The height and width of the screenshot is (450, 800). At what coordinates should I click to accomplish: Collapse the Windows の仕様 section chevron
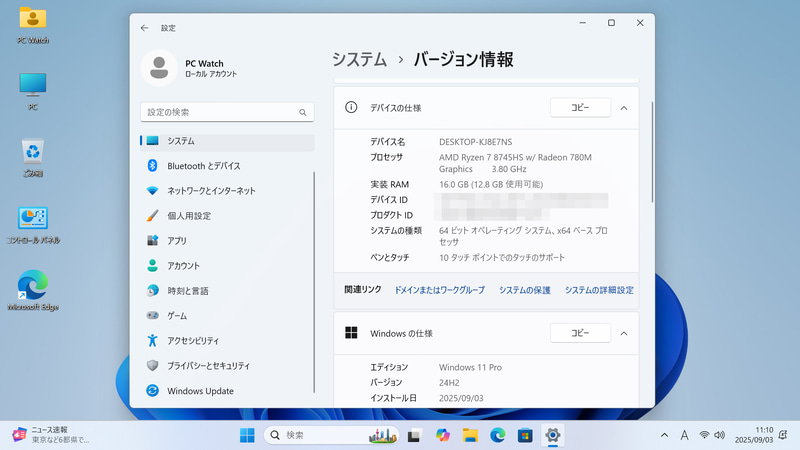click(x=623, y=333)
